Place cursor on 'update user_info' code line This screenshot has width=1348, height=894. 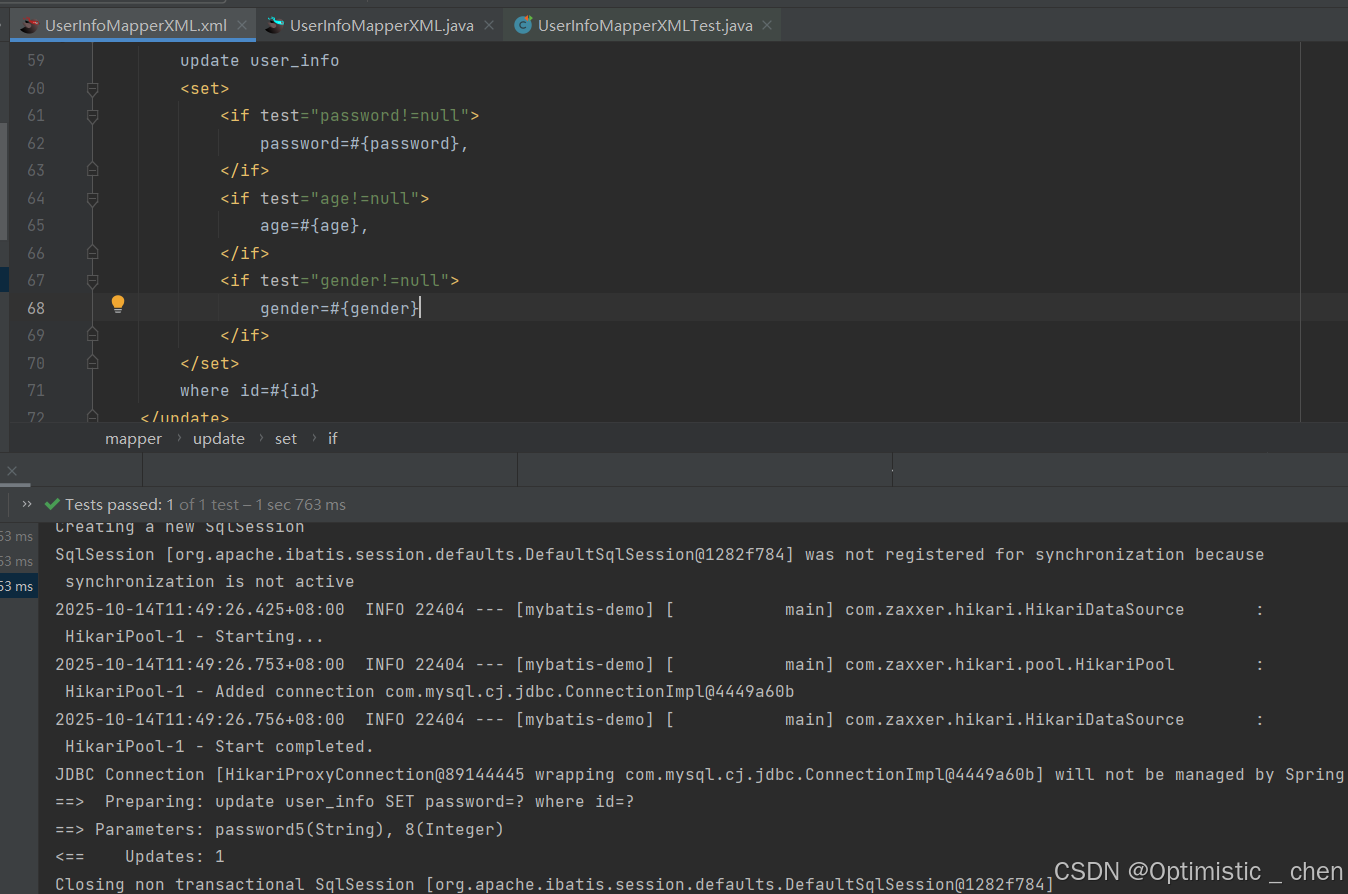pyautogui.click(x=259, y=61)
